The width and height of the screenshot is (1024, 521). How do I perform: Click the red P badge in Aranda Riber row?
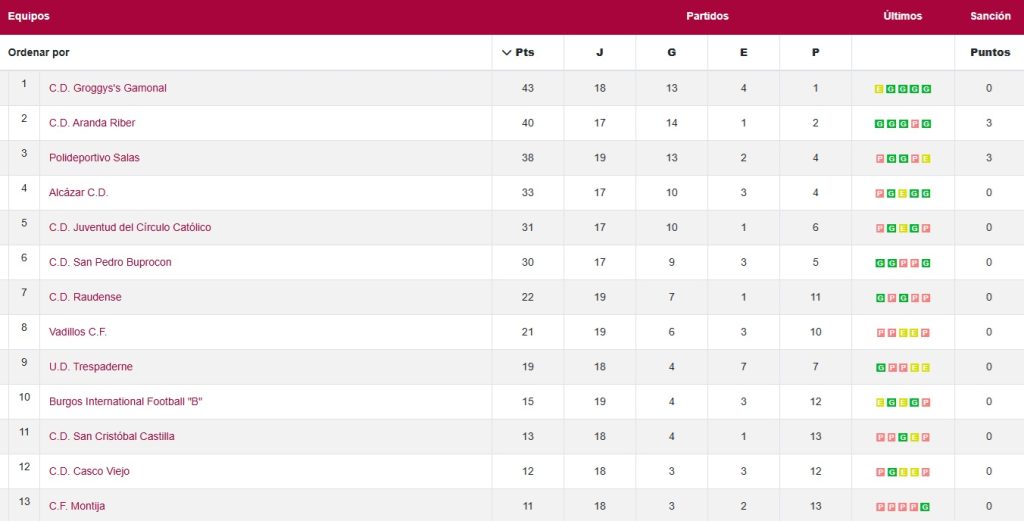(x=915, y=124)
